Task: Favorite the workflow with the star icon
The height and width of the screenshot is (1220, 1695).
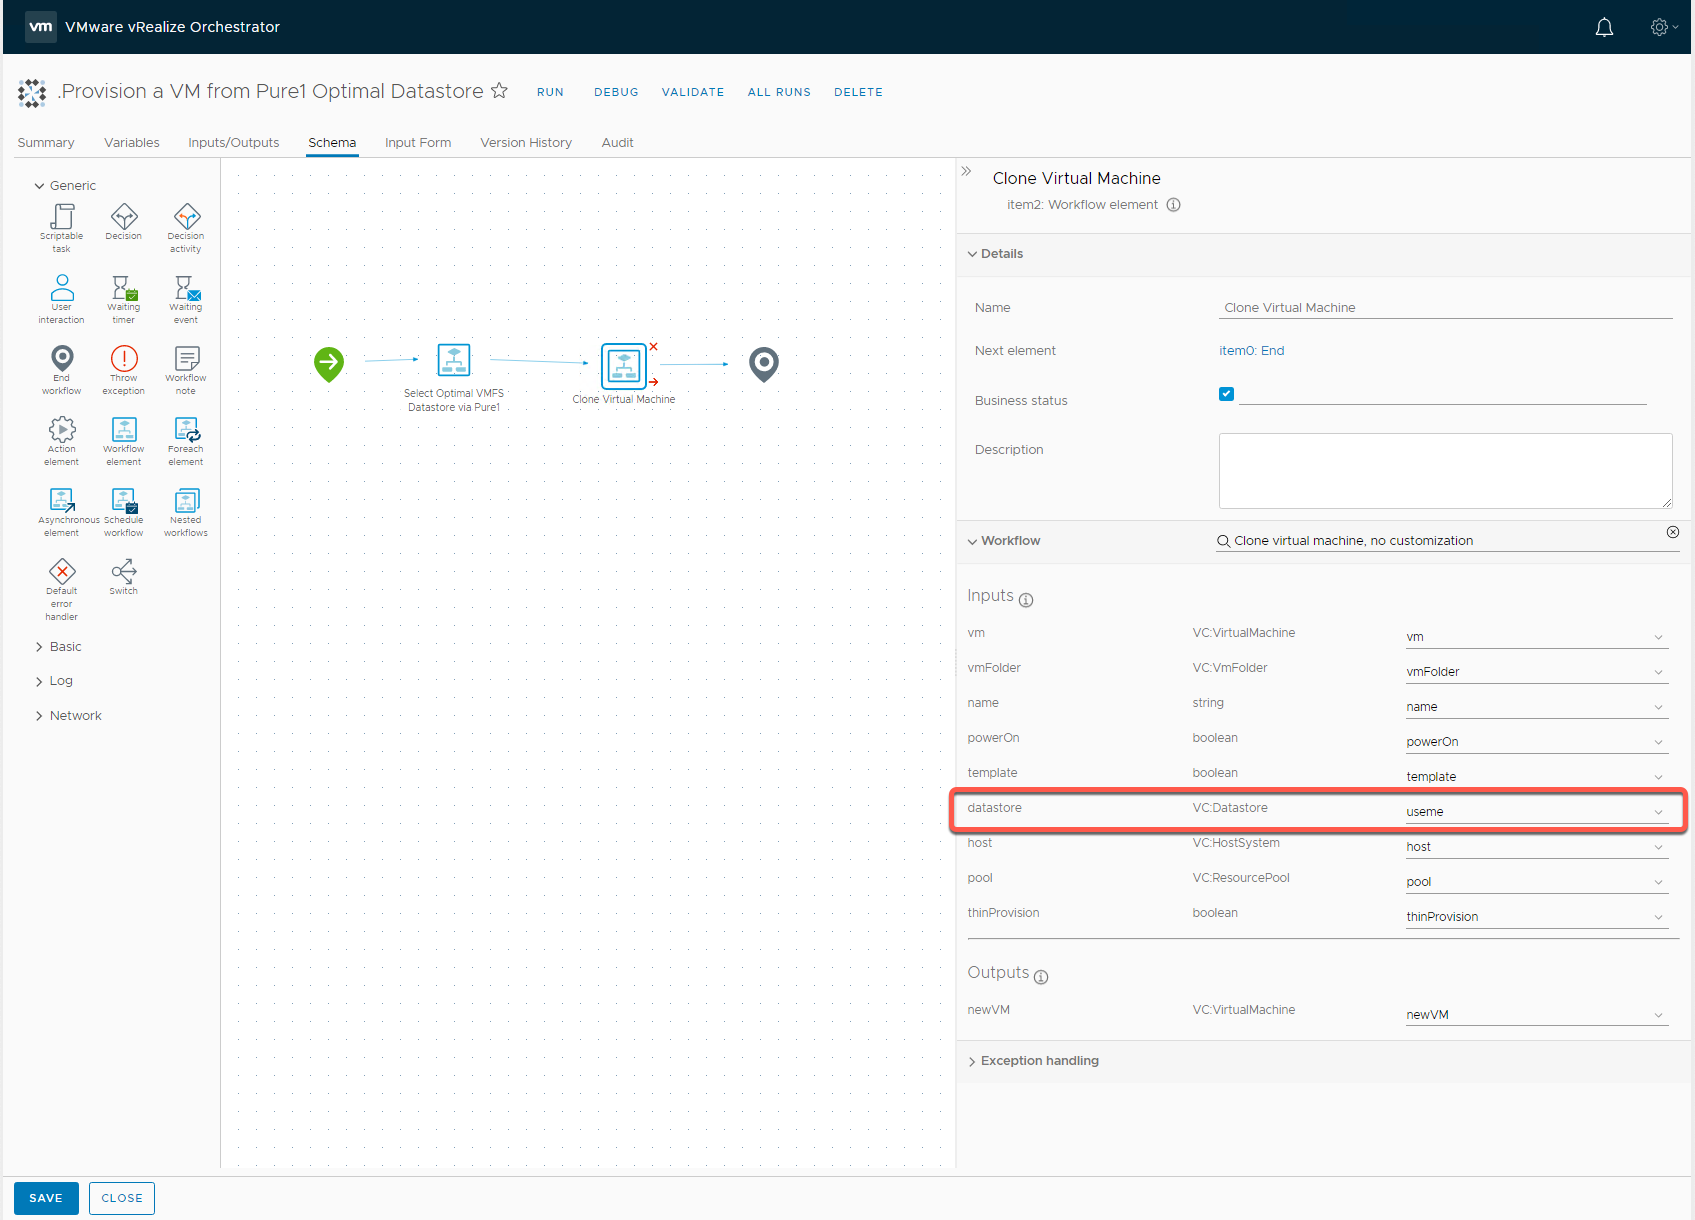Action: 499,91
